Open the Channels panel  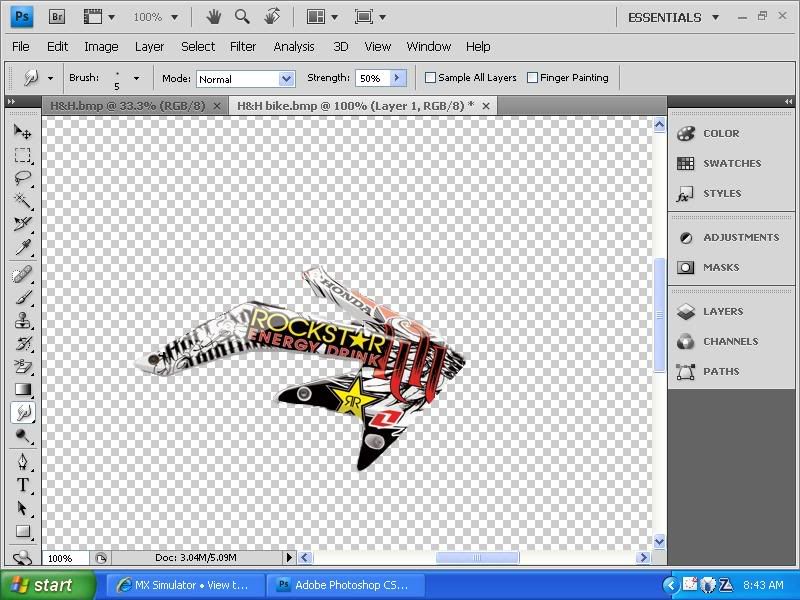[x=731, y=341]
